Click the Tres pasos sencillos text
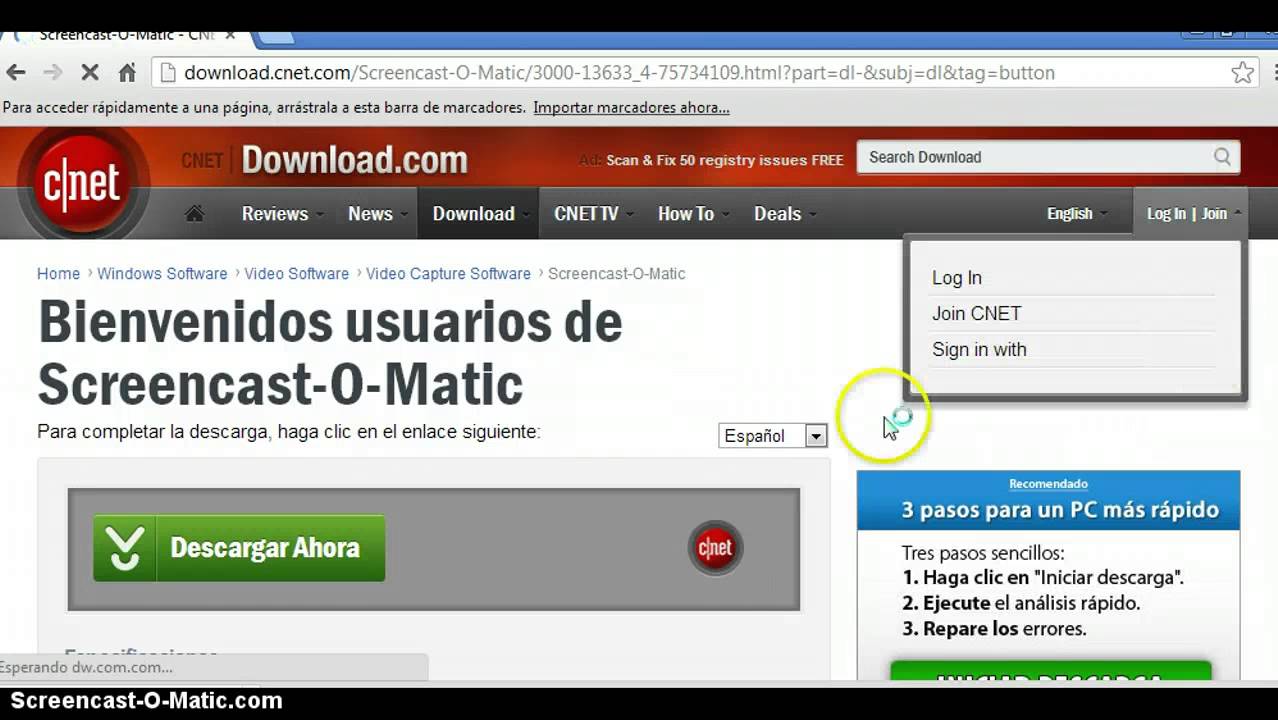The image size is (1278, 720). tap(983, 553)
